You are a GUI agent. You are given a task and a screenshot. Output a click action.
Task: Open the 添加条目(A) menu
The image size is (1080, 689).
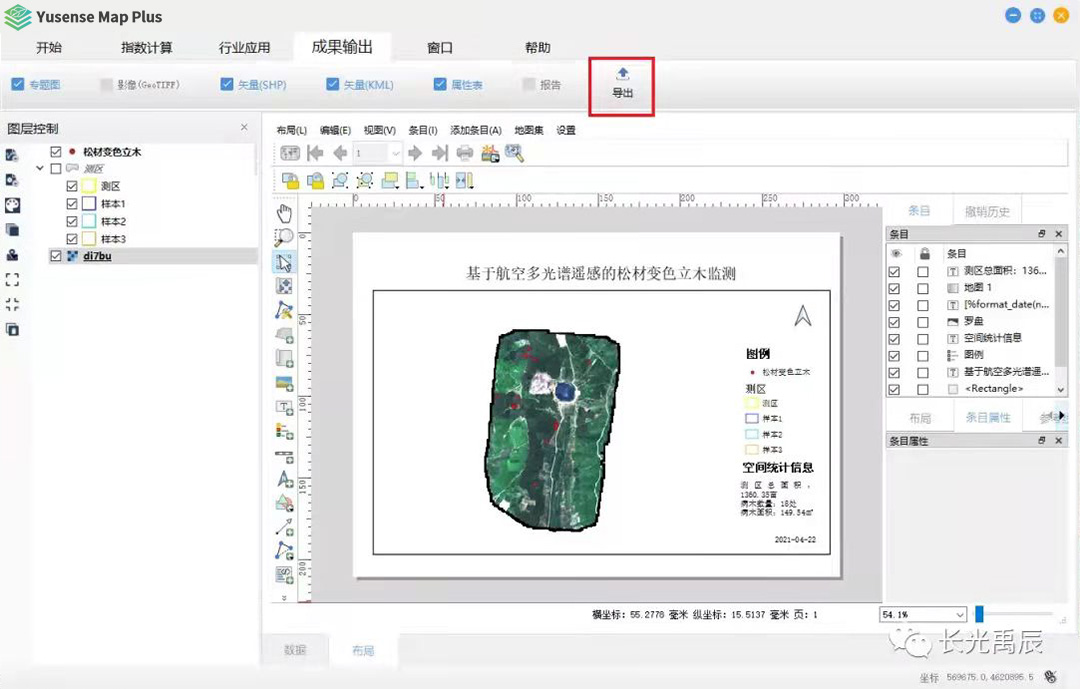click(476, 130)
